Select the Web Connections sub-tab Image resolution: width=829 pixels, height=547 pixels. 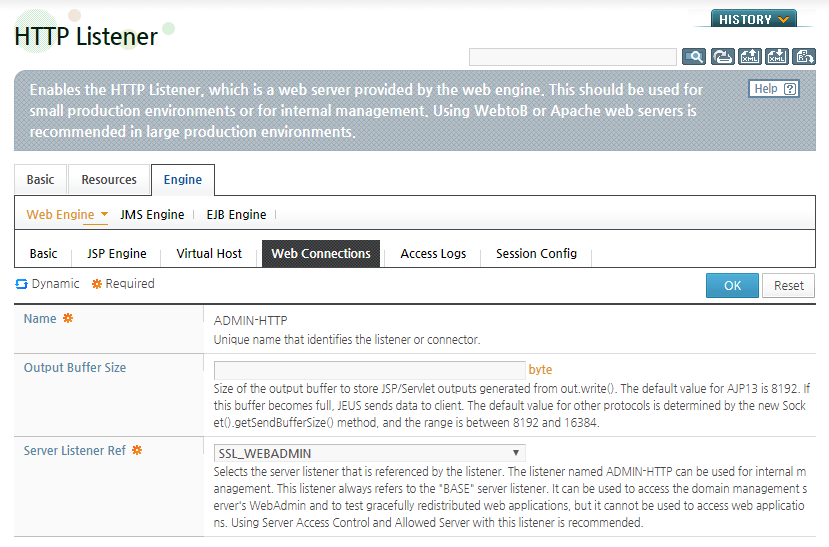(x=321, y=254)
